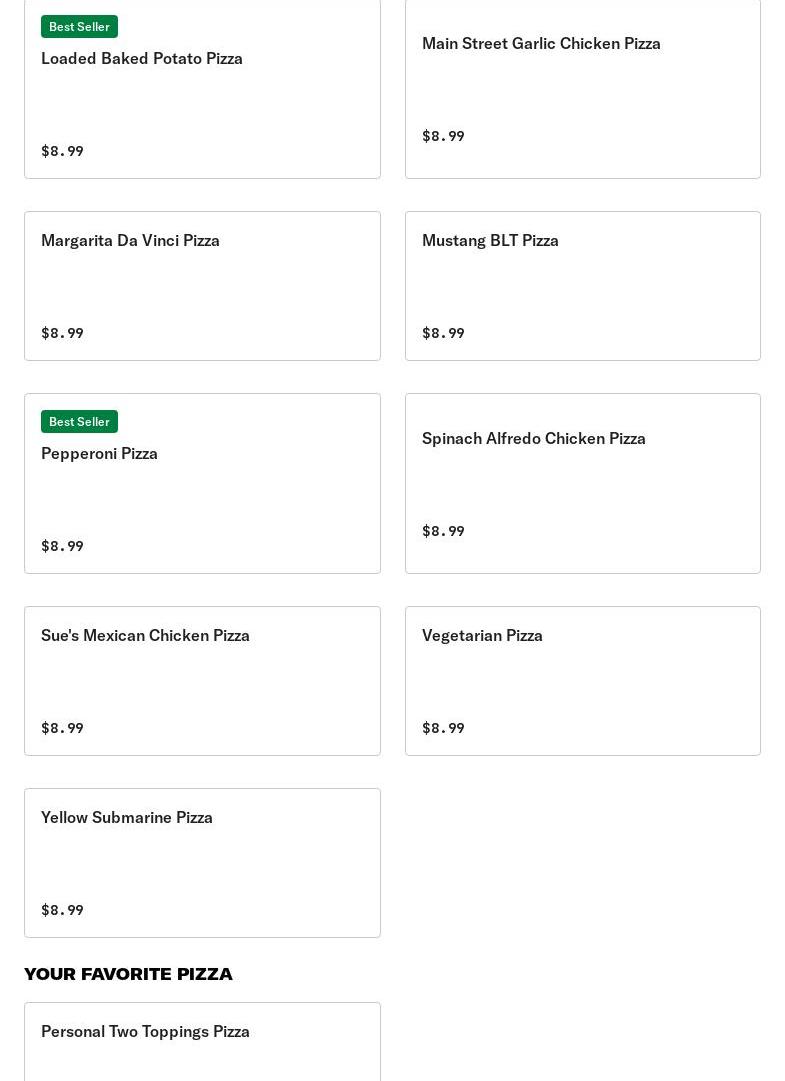Click the Vegetarian Pizza price
The height and width of the screenshot is (1081, 785).
[x=443, y=728]
